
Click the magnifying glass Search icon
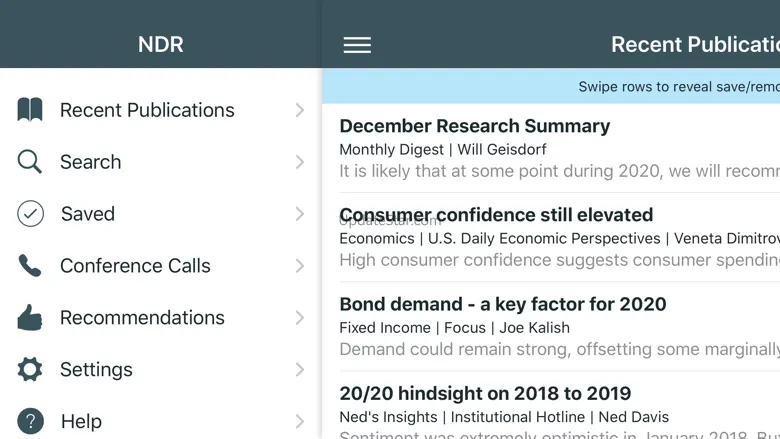[29, 162]
